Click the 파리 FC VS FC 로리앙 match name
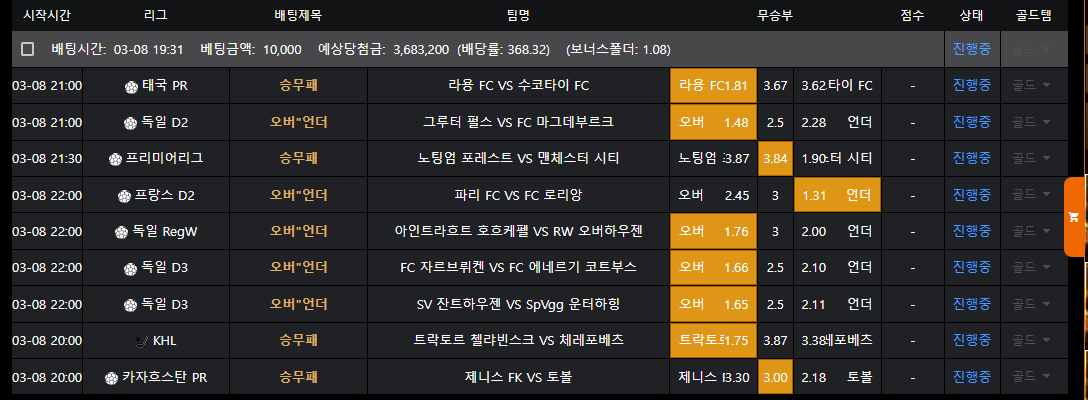 point(518,195)
